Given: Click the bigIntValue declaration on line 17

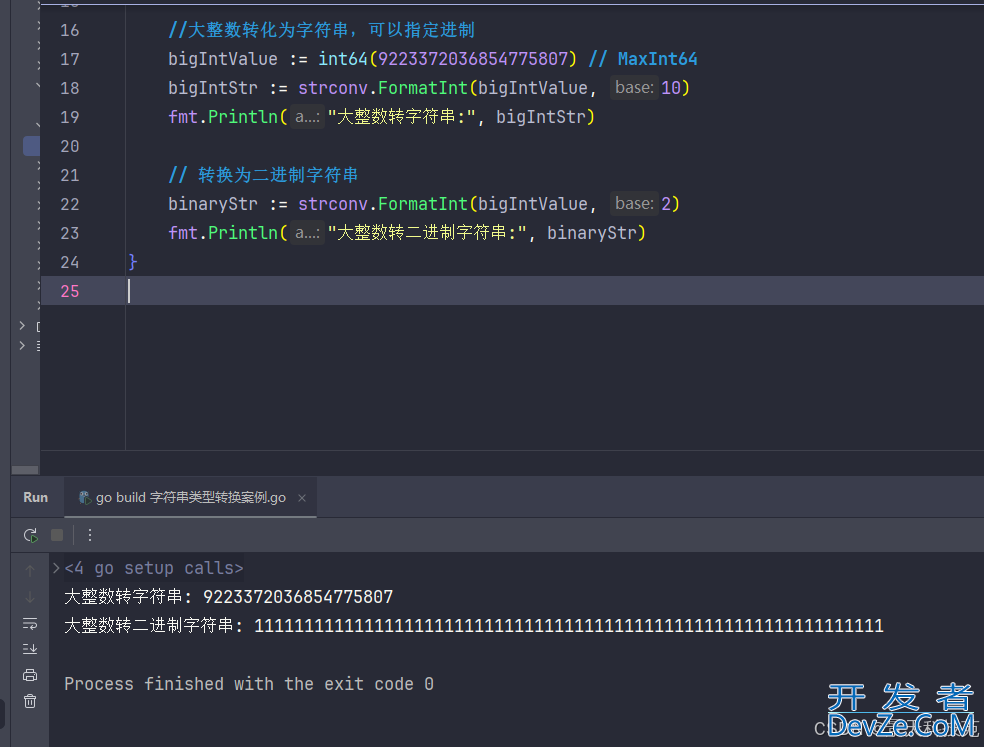Looking at the screenshot, I should click(223, 59).
